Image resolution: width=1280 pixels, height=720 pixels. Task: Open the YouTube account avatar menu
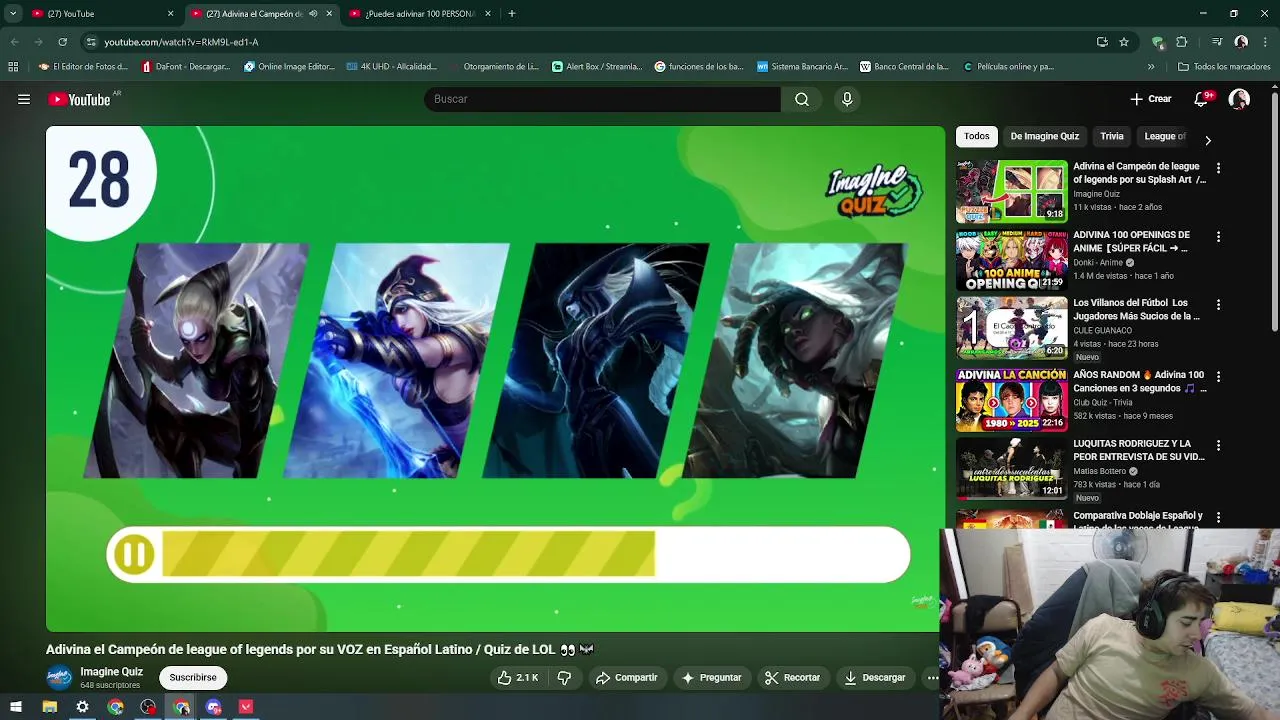click(x=1239, y=99)
